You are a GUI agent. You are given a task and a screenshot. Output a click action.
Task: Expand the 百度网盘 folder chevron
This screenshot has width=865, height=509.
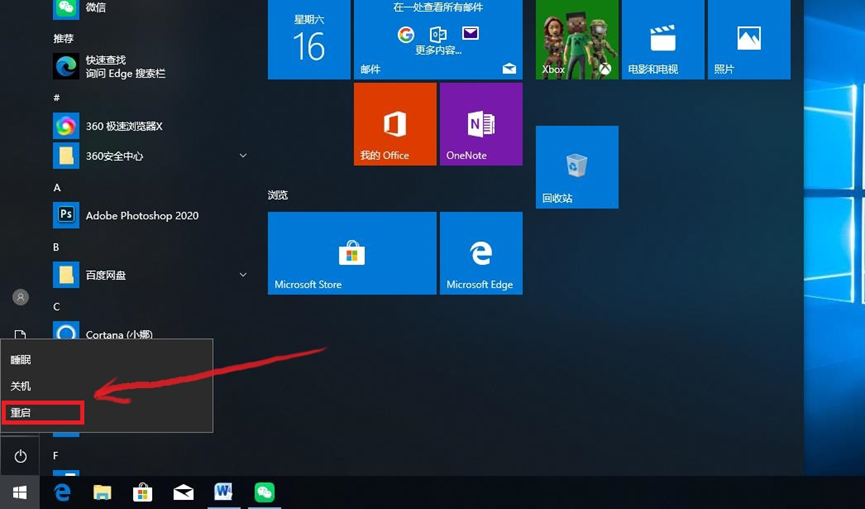(x=243, y=275)
